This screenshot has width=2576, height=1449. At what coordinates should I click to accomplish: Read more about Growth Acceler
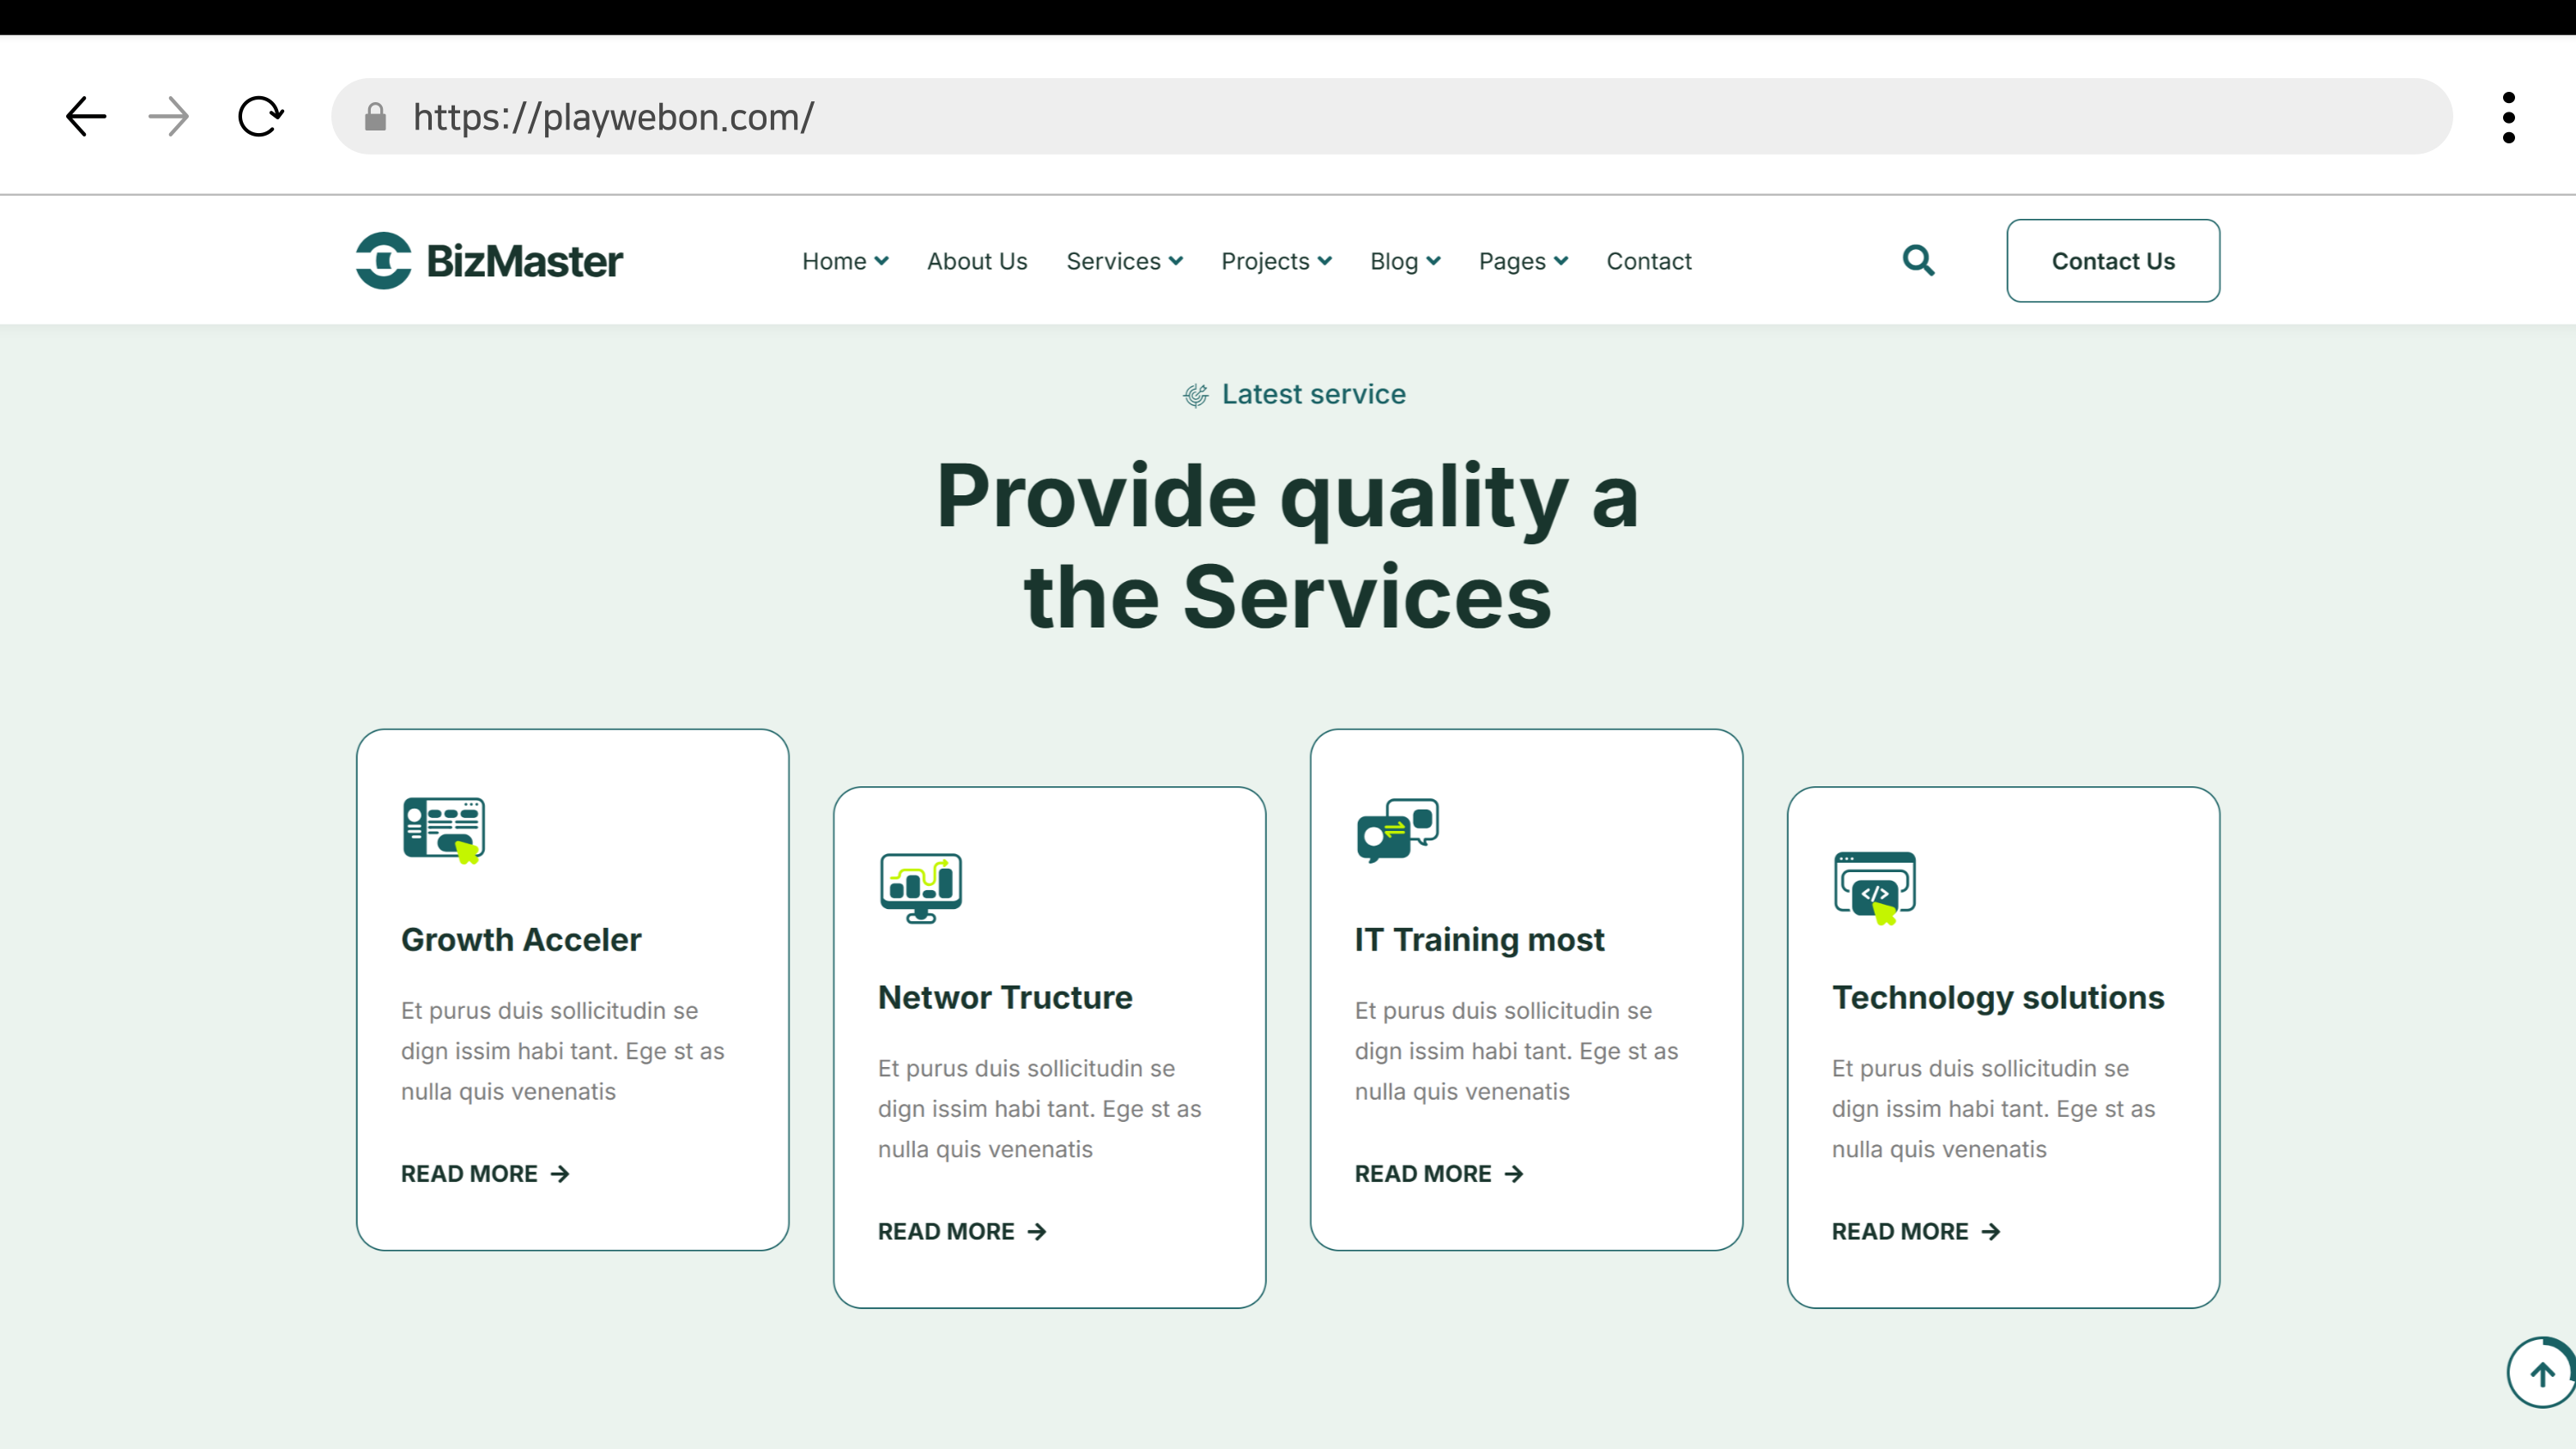coord(485,1174)
